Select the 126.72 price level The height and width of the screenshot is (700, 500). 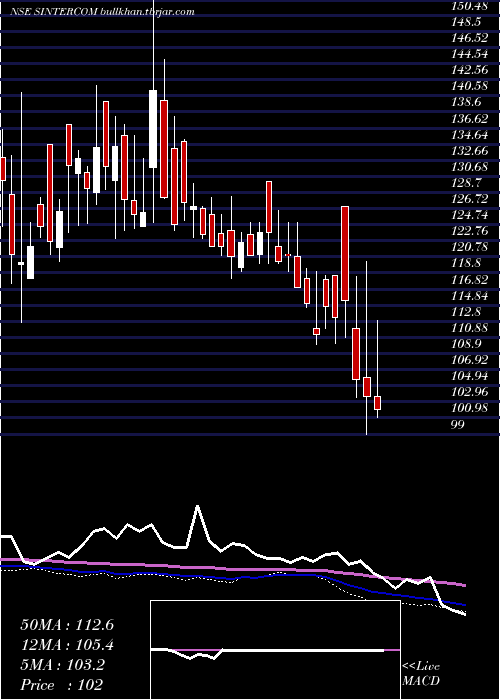(x=470, y=199)
